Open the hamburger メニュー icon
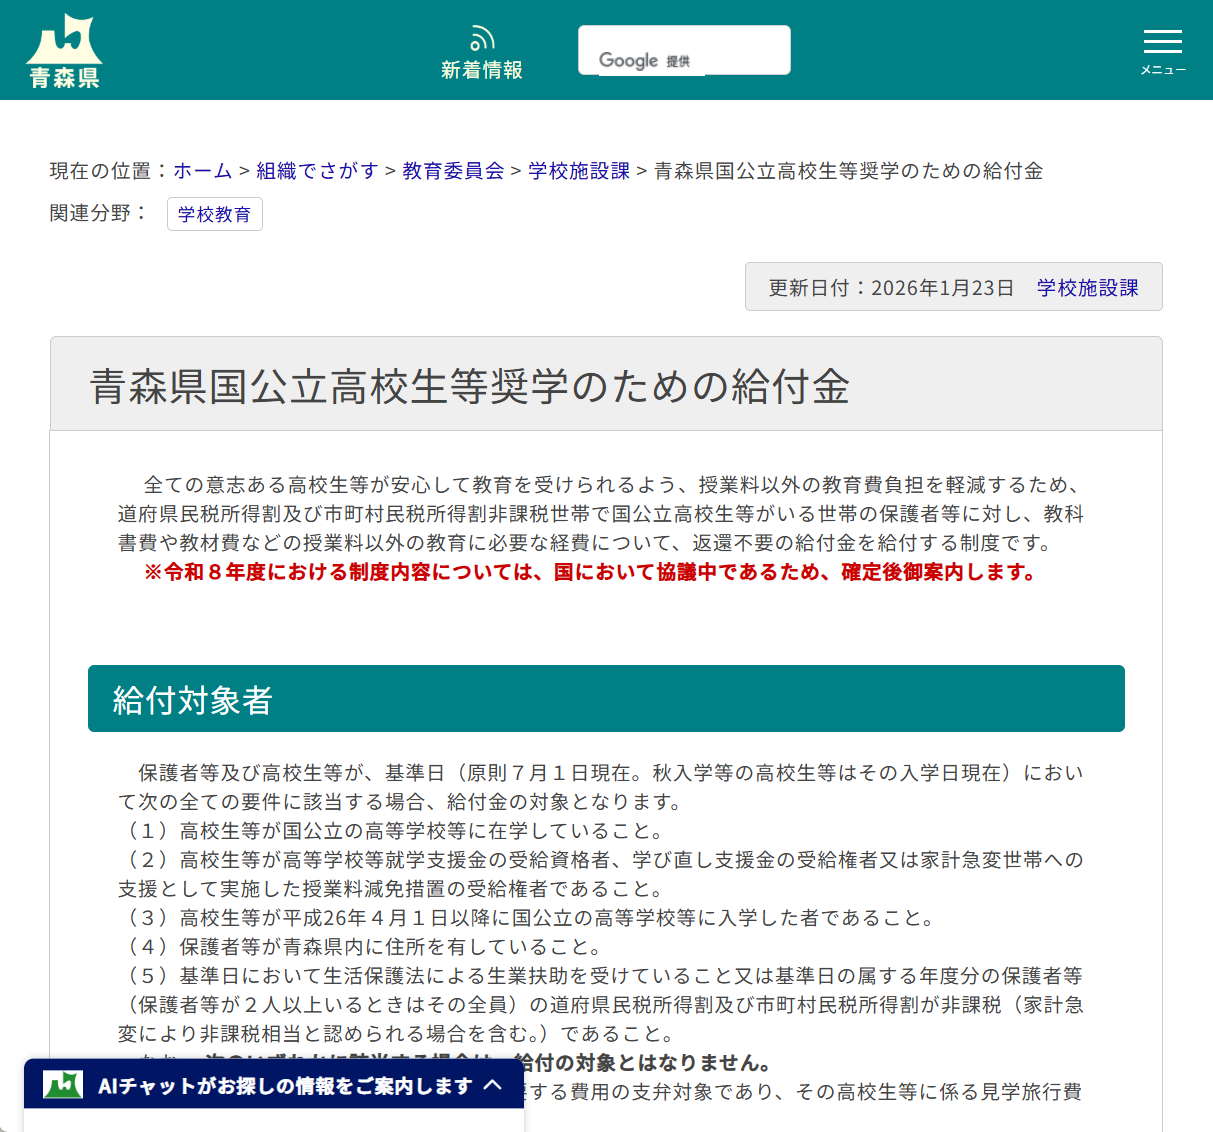 [1162, 42]
